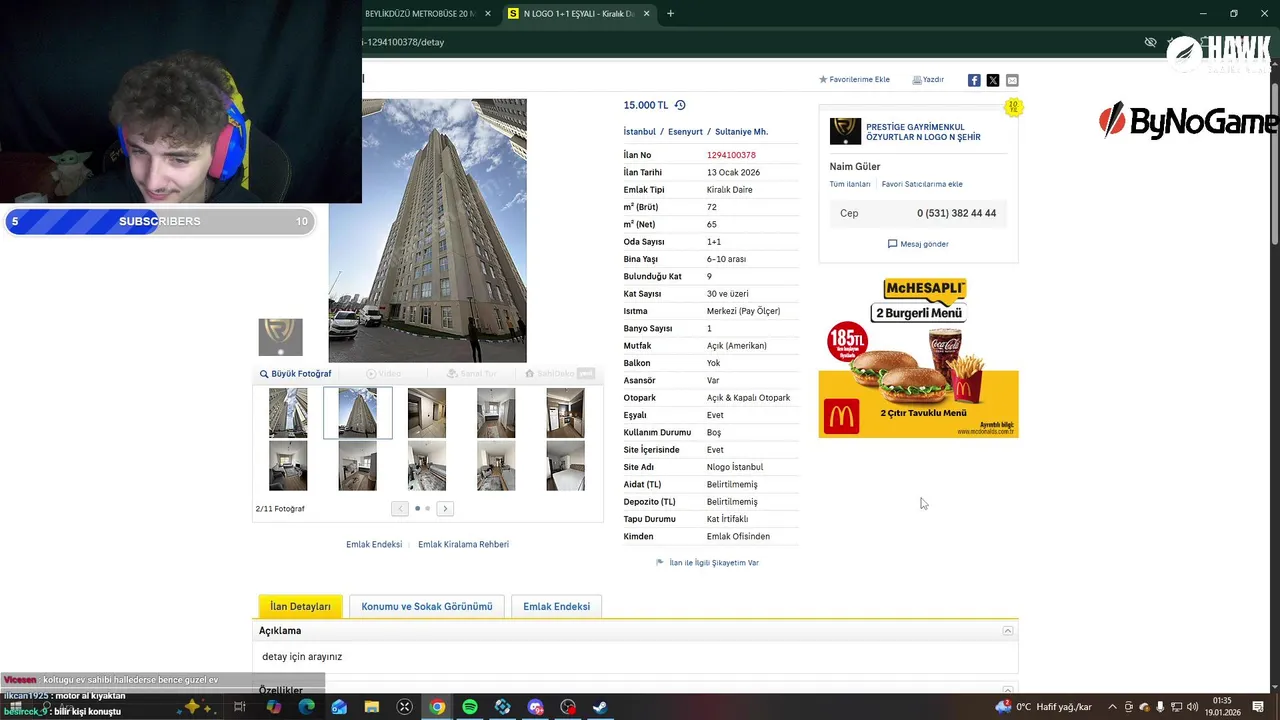The width and height of the screenshot is (1280, 720).
Task: Switch to N LOGO 1+1 EŞYALI browser tab
Action: coord(579,13)
